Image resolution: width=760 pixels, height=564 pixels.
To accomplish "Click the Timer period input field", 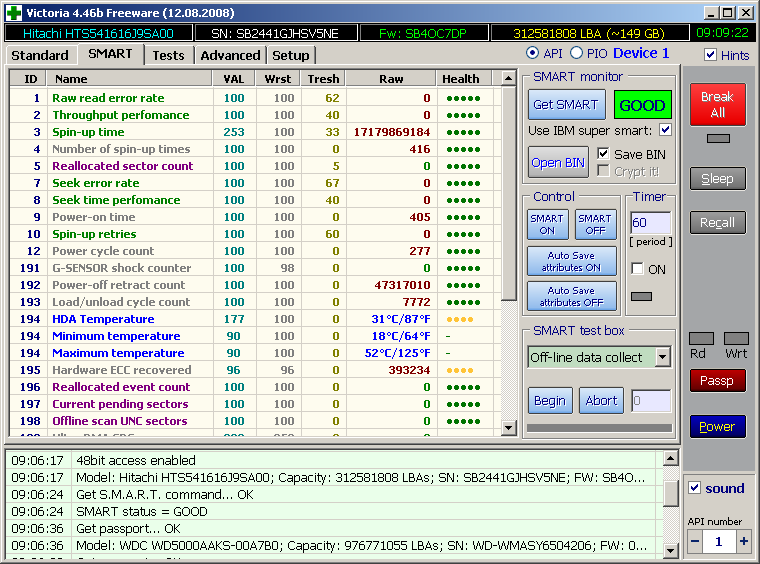I will pyautogui.click(x=650, y=222).
